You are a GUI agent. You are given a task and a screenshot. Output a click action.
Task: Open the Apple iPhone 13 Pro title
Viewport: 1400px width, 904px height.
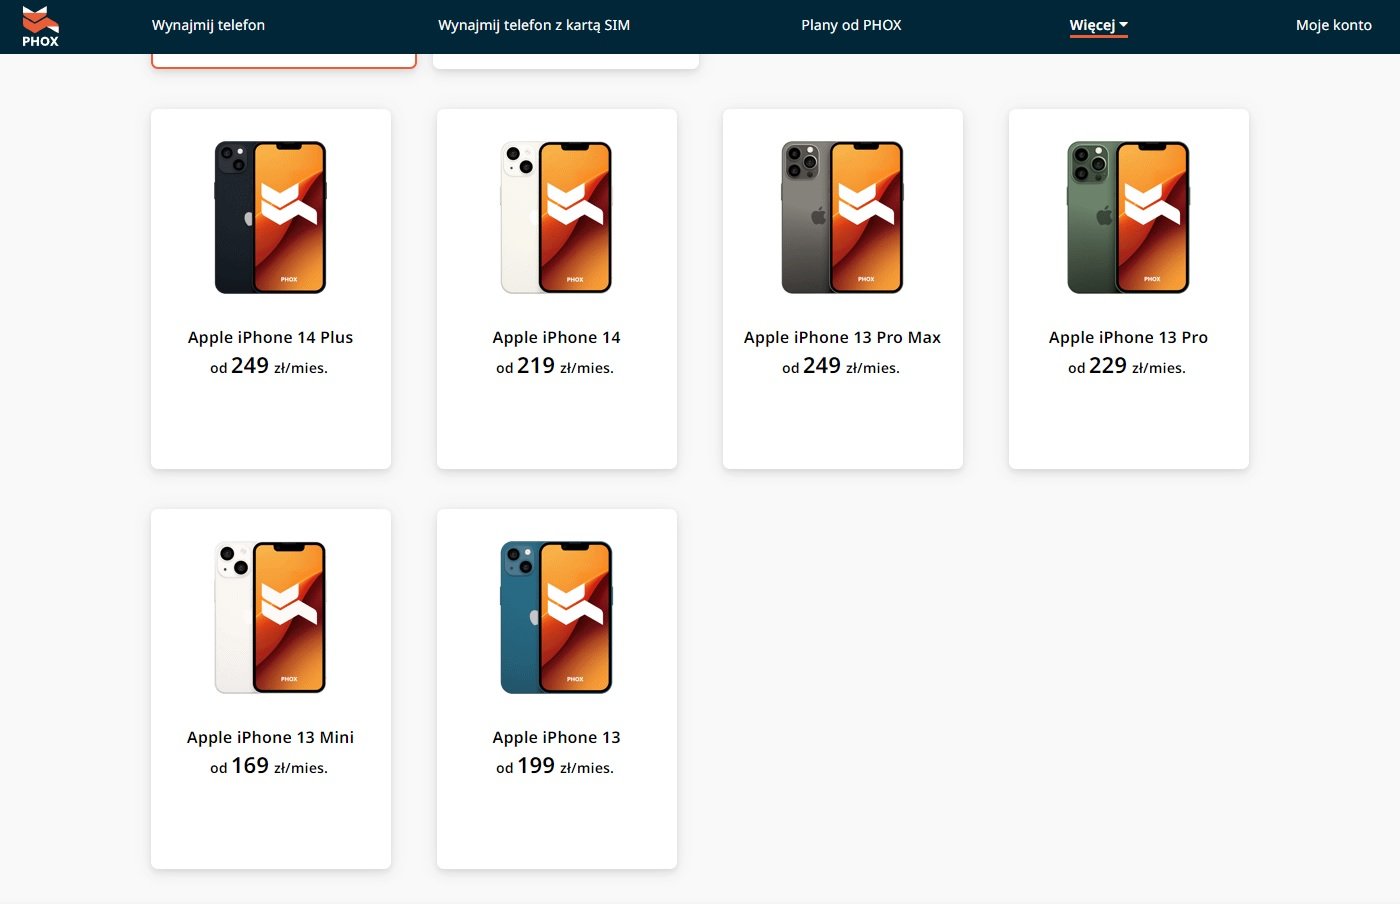tap(1128, 337)
